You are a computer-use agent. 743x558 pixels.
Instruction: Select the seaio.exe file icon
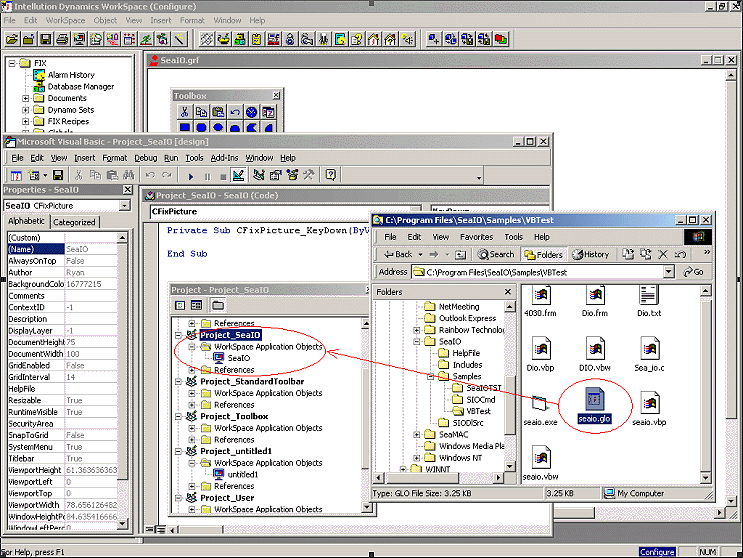pyautogui.click(x=540, y=410)
